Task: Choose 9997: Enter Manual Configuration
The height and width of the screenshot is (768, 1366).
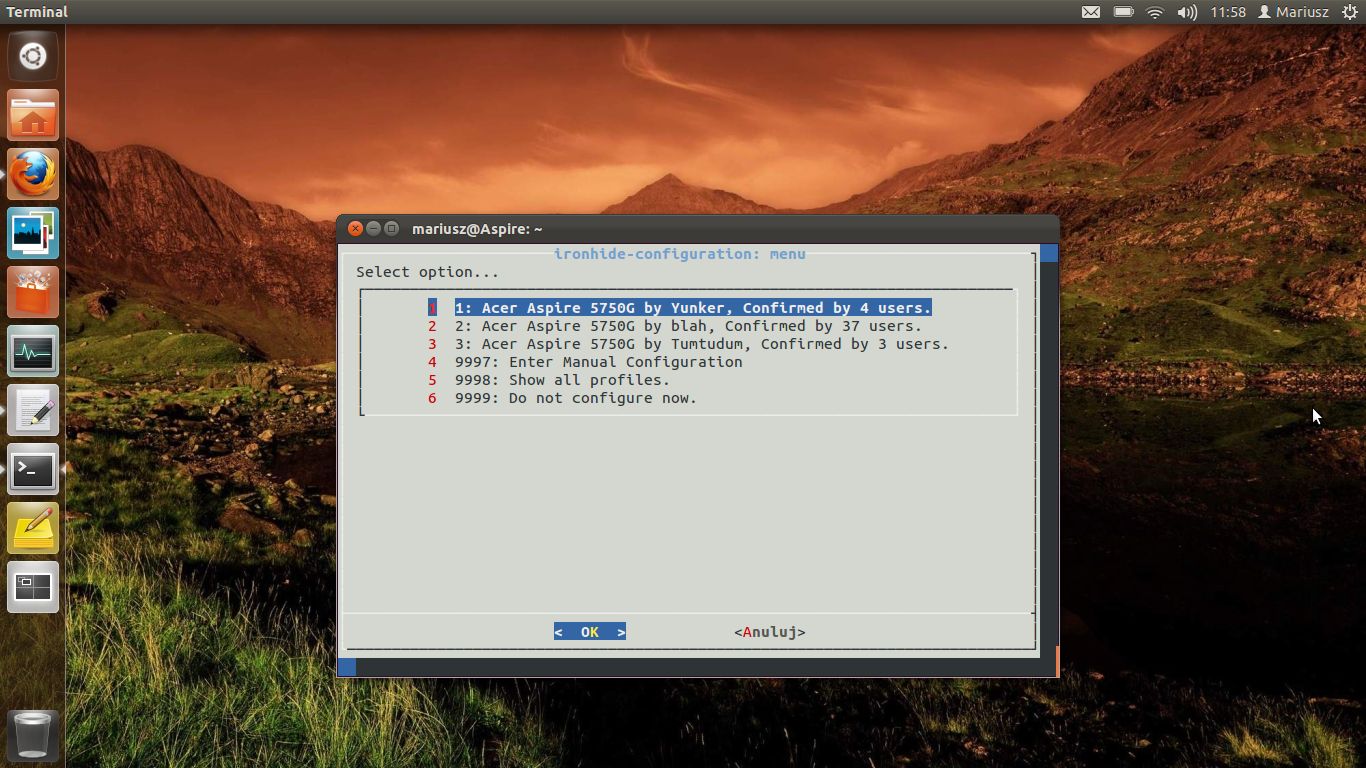Action: 598,362
